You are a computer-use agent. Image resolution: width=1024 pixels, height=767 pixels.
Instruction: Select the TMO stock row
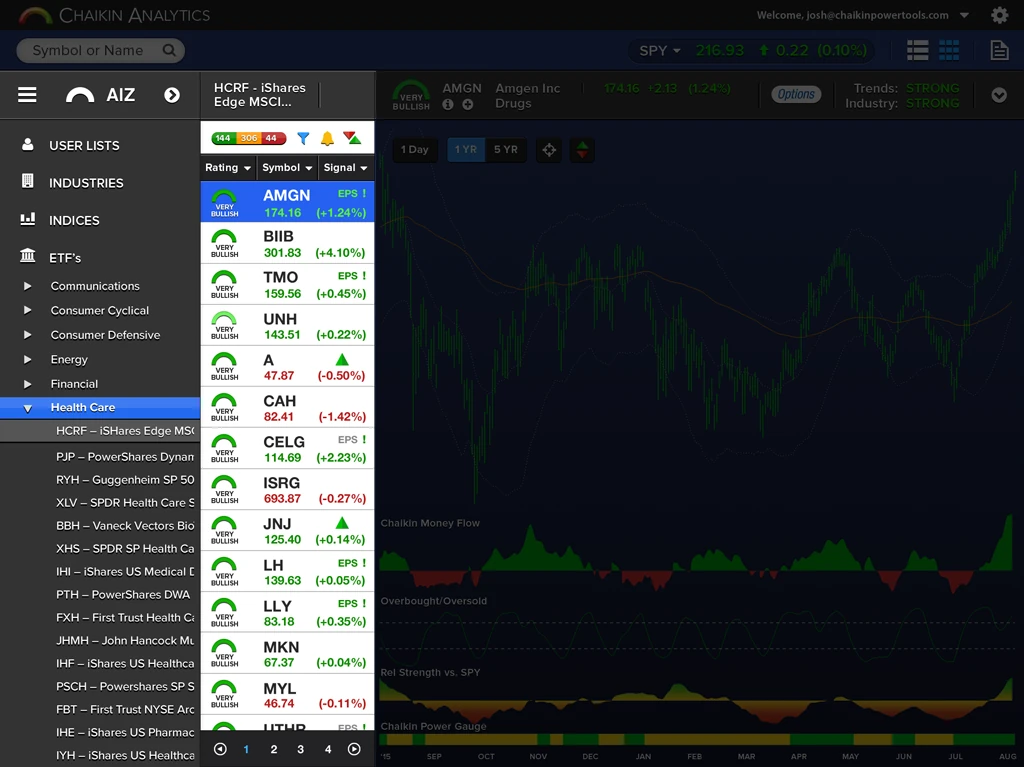pyautogui.click(x=287, y=284)
